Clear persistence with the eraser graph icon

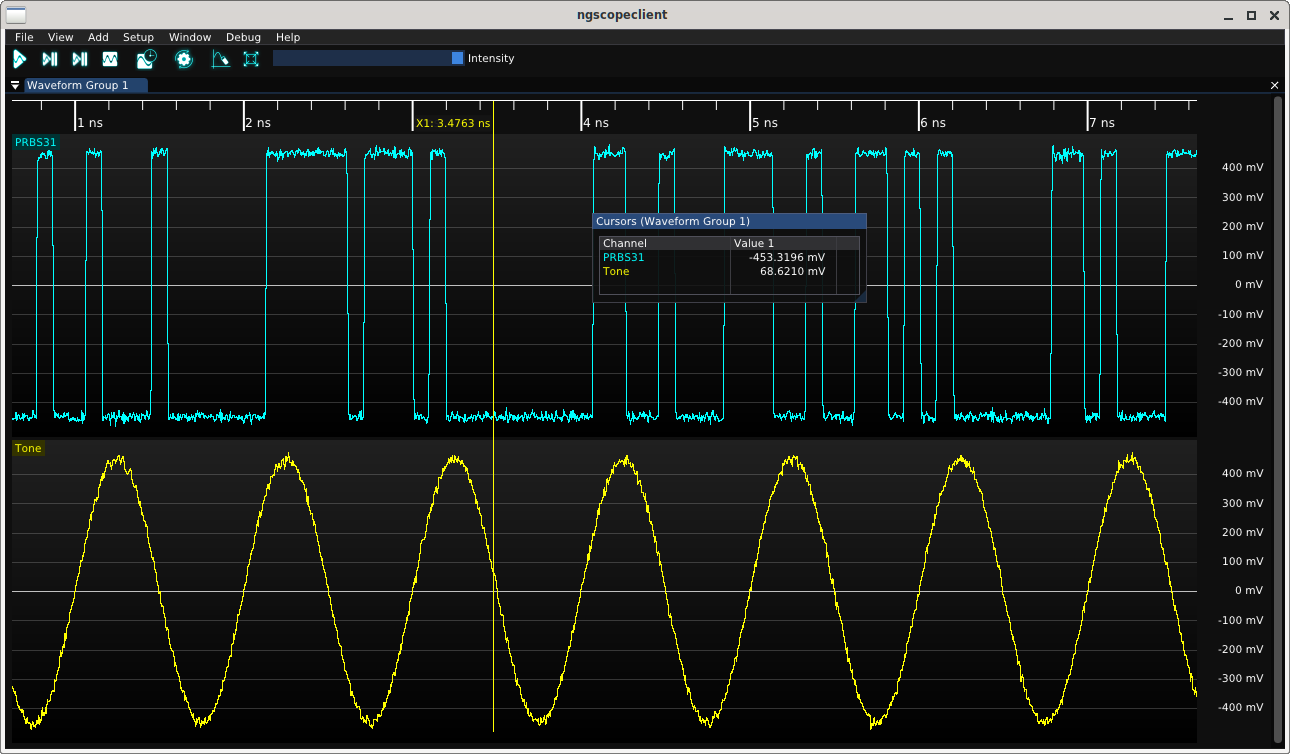point(220,59)
